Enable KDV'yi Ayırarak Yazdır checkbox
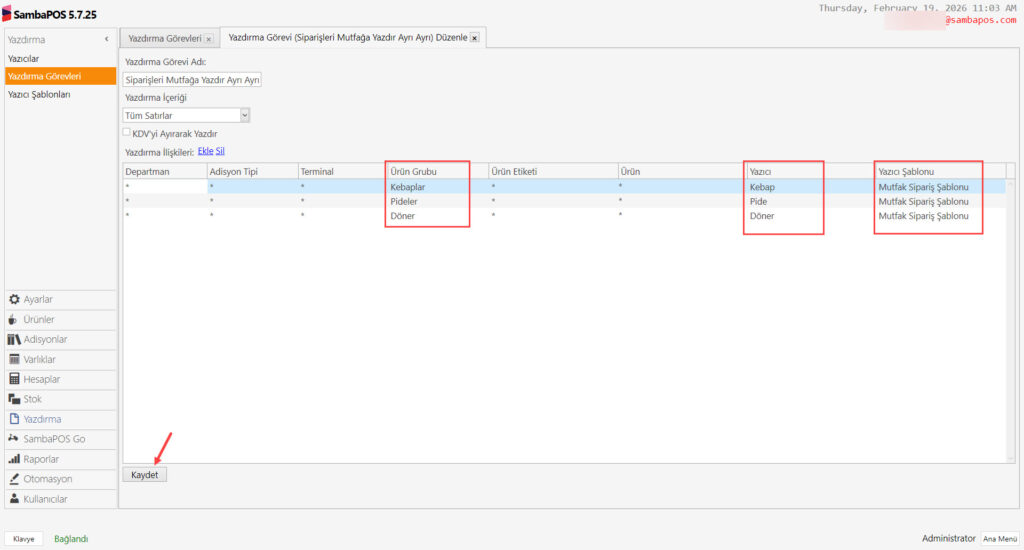 127,132
